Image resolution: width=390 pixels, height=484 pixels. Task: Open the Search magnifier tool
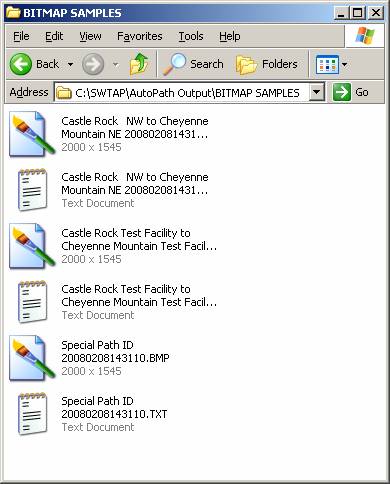tap(193, 64)
